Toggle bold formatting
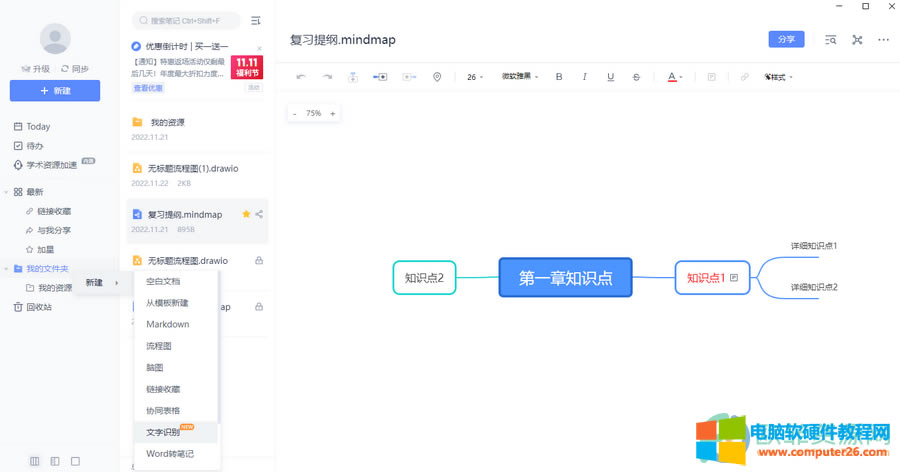The image size is (900, 472). [559, 77]
